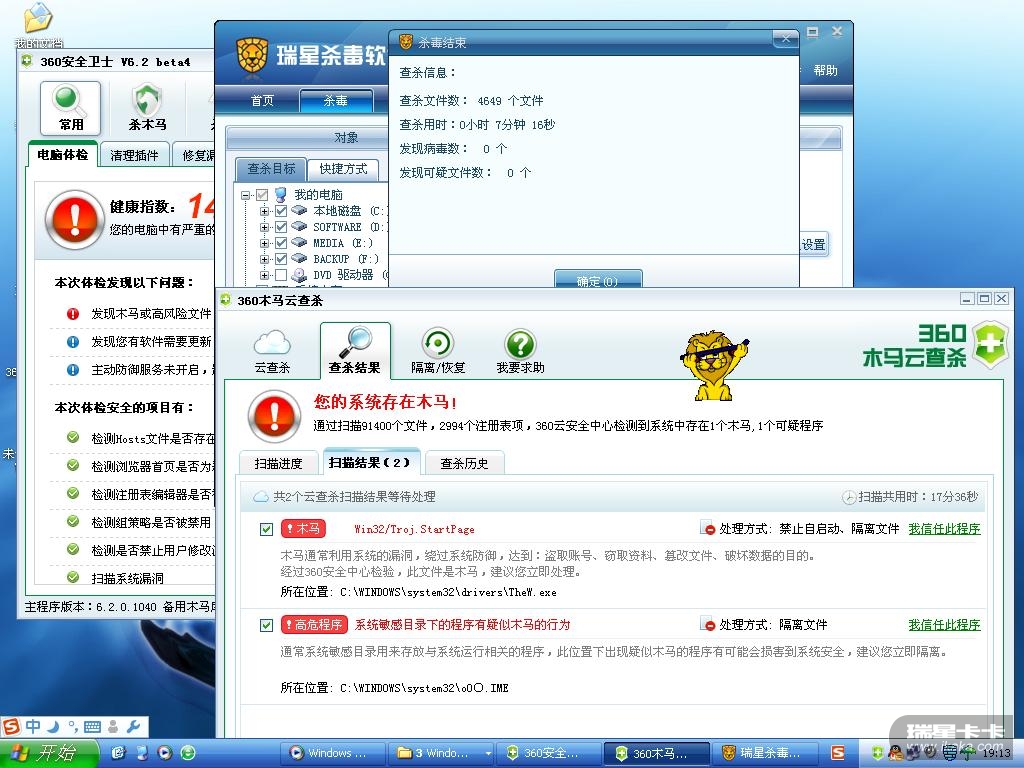Image resolution: width=1024 pixels, height=768 pixels.
Task: Click green browser quick launch icon
Action: (x=188, y=753)
